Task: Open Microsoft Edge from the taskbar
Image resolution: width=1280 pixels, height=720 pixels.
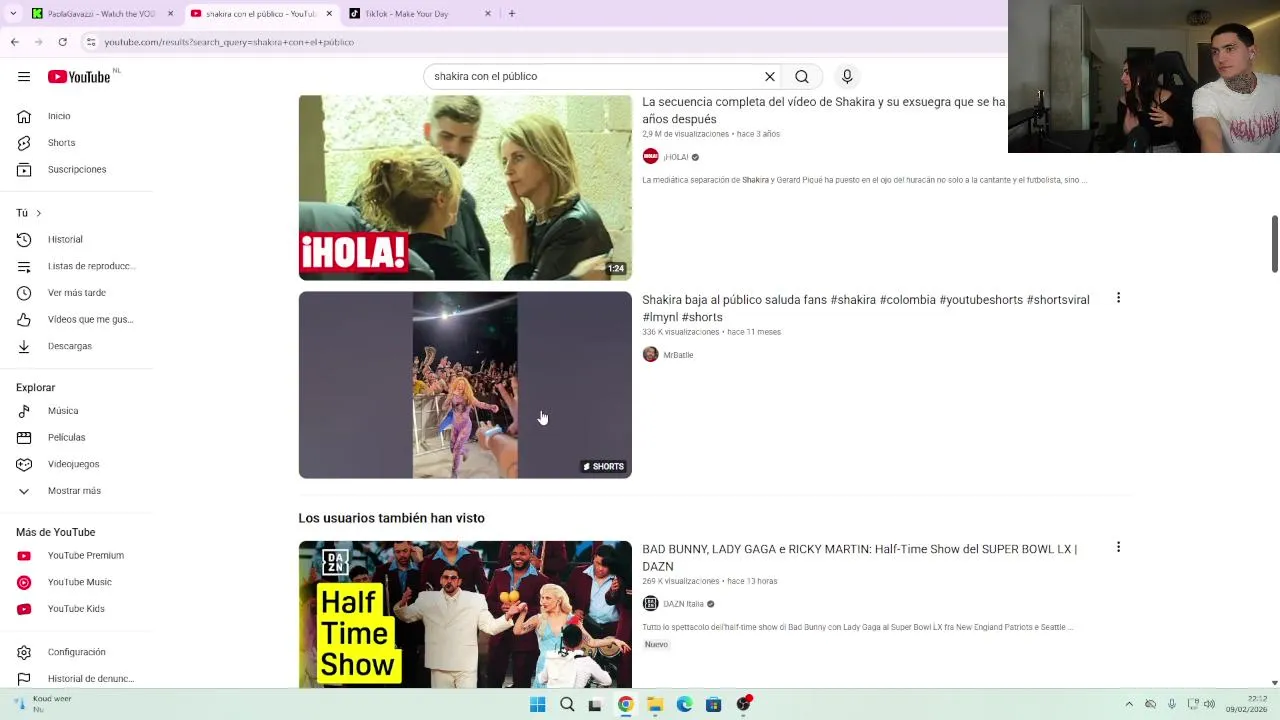Action: [684, 704]
